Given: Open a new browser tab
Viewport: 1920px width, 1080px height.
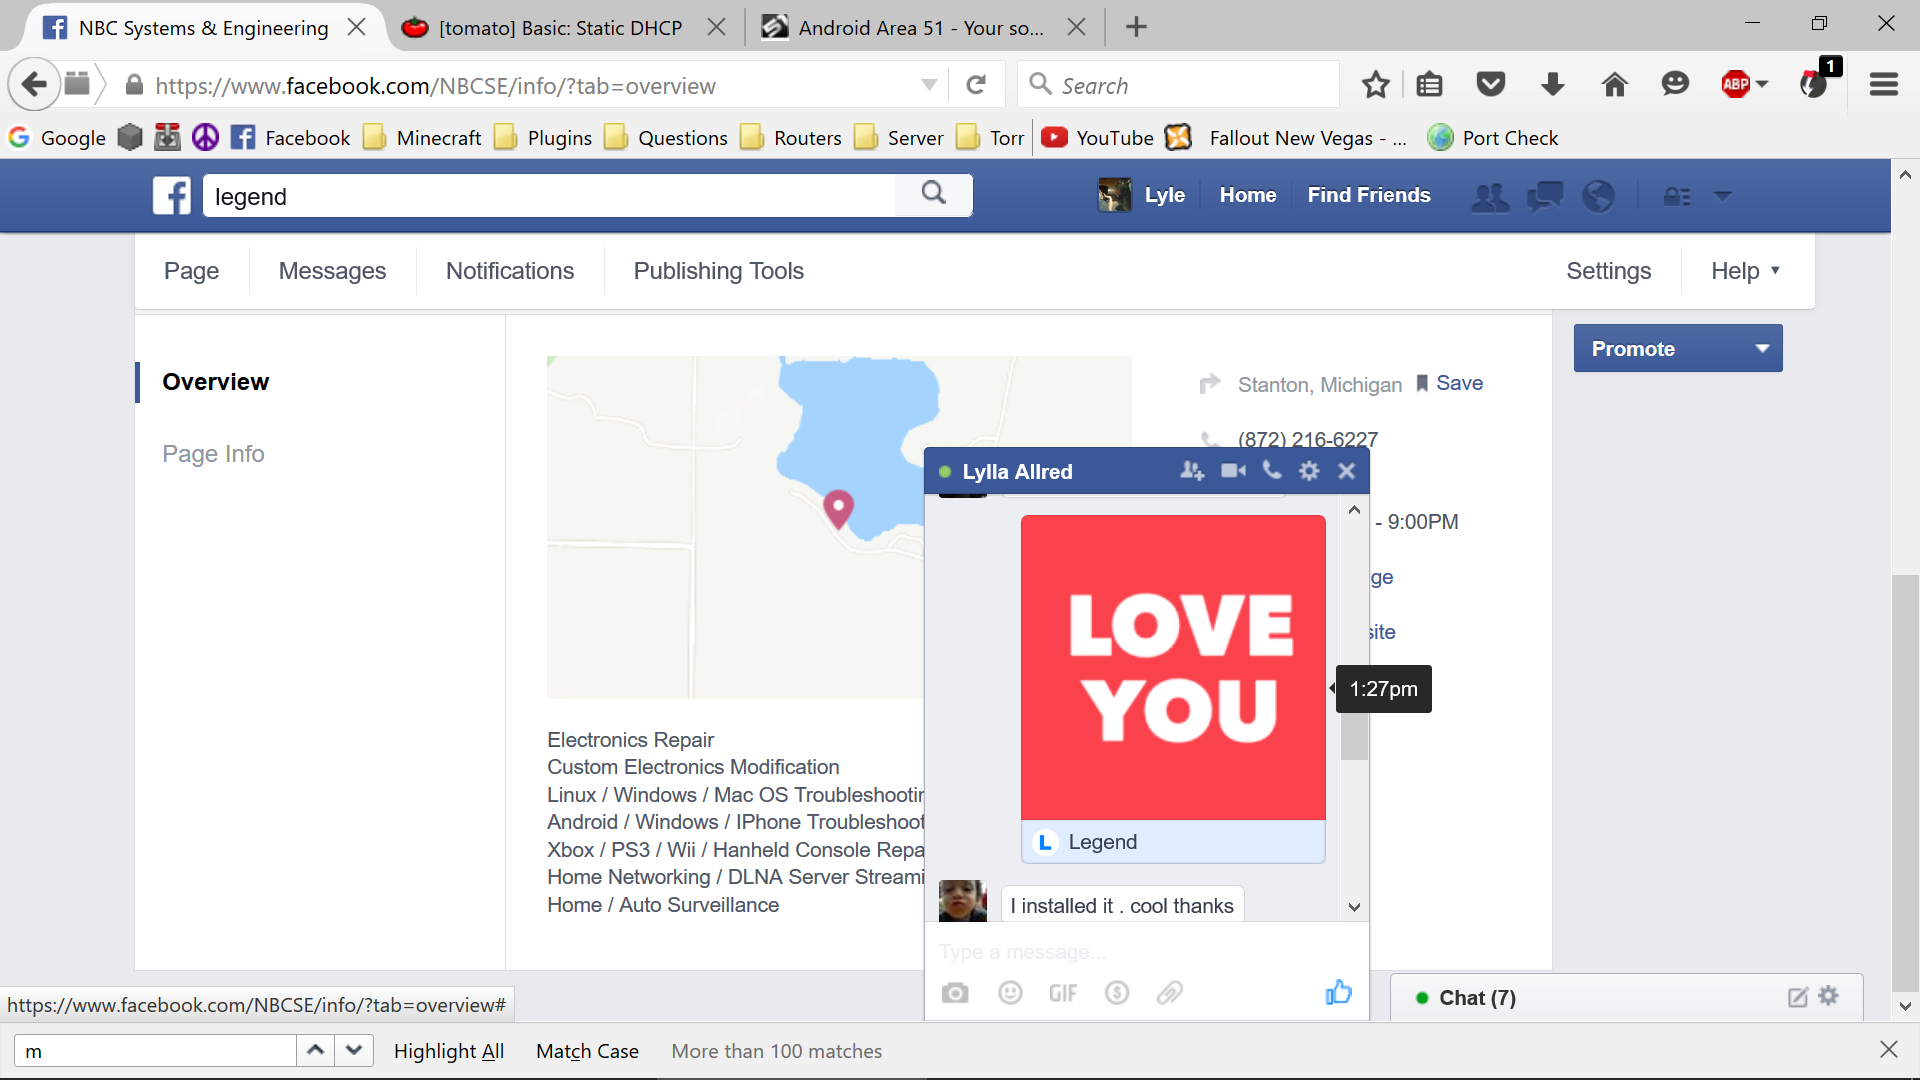Looking at the screenshot, I should click(1136, 27).
